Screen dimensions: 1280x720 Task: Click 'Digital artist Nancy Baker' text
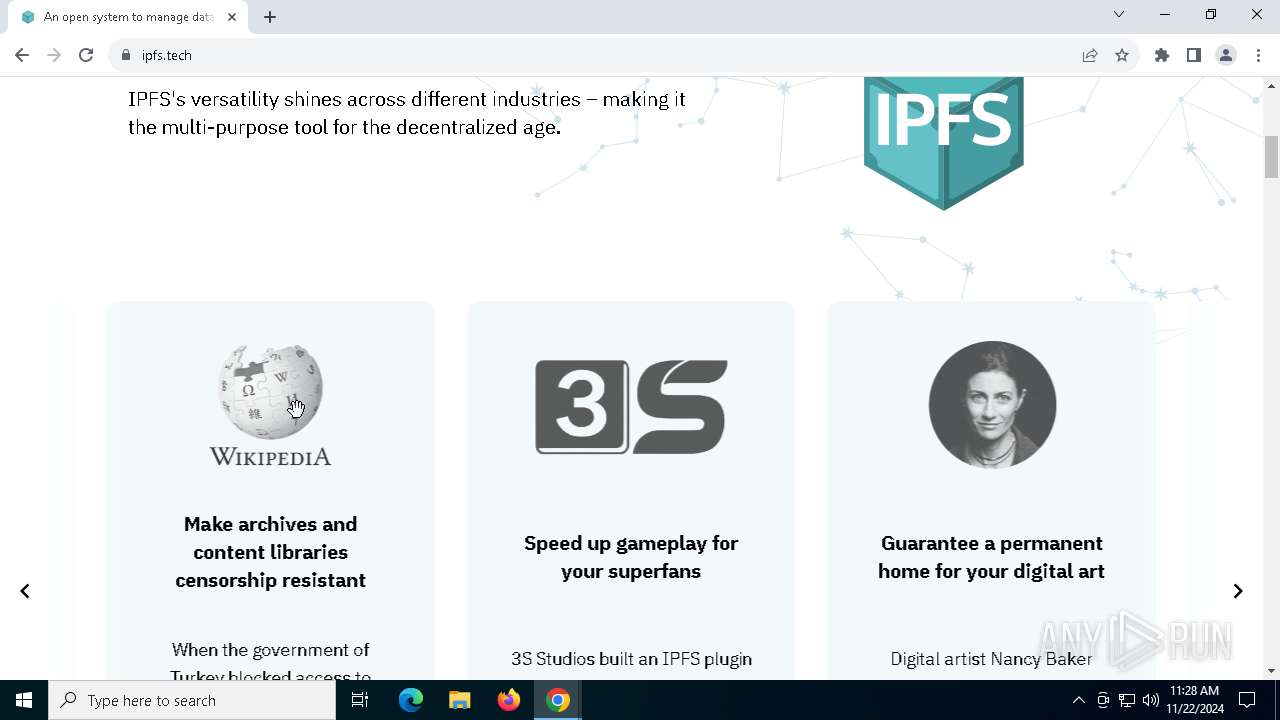991,659
